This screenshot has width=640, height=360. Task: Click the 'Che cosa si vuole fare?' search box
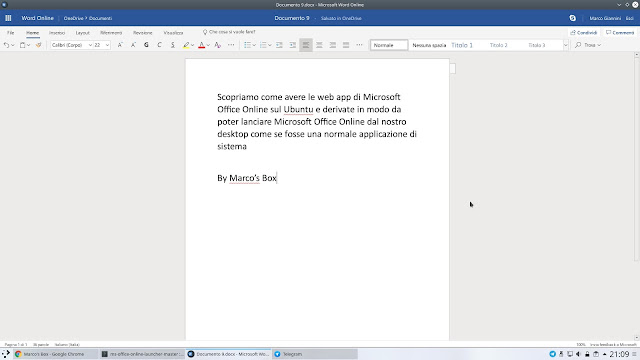(229, 32)
